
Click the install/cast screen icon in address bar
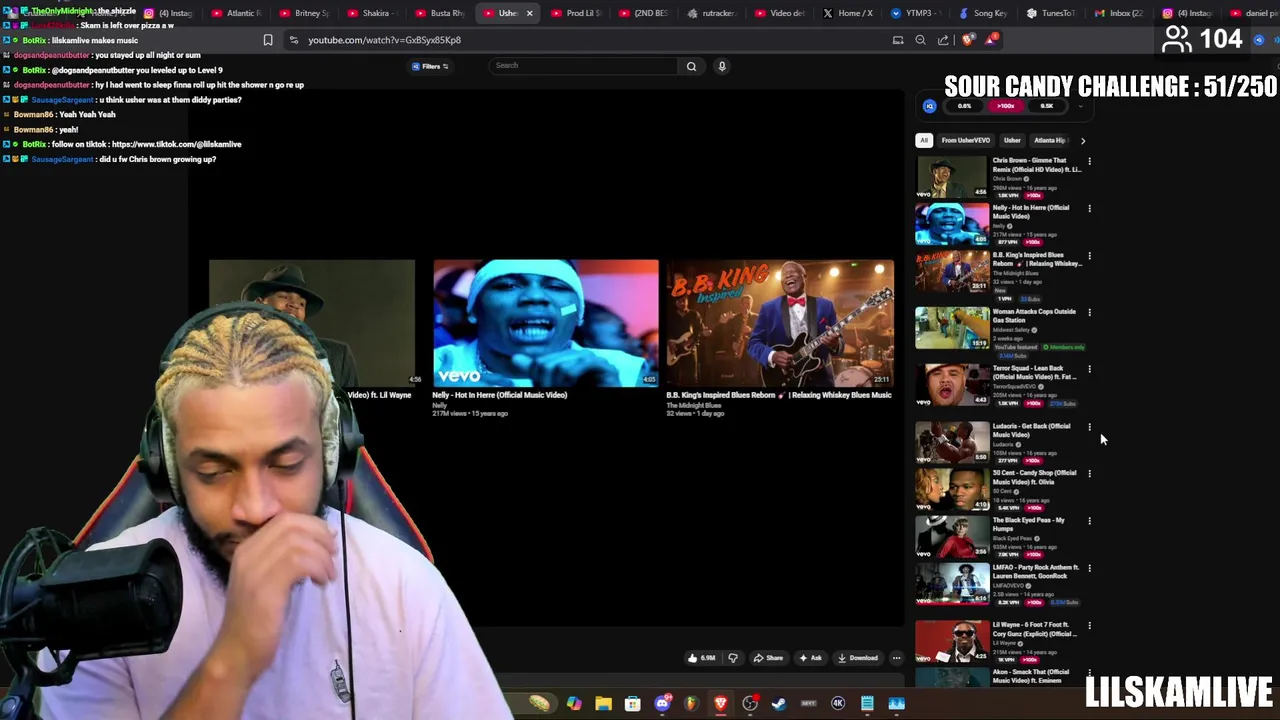tap(898, 40)
